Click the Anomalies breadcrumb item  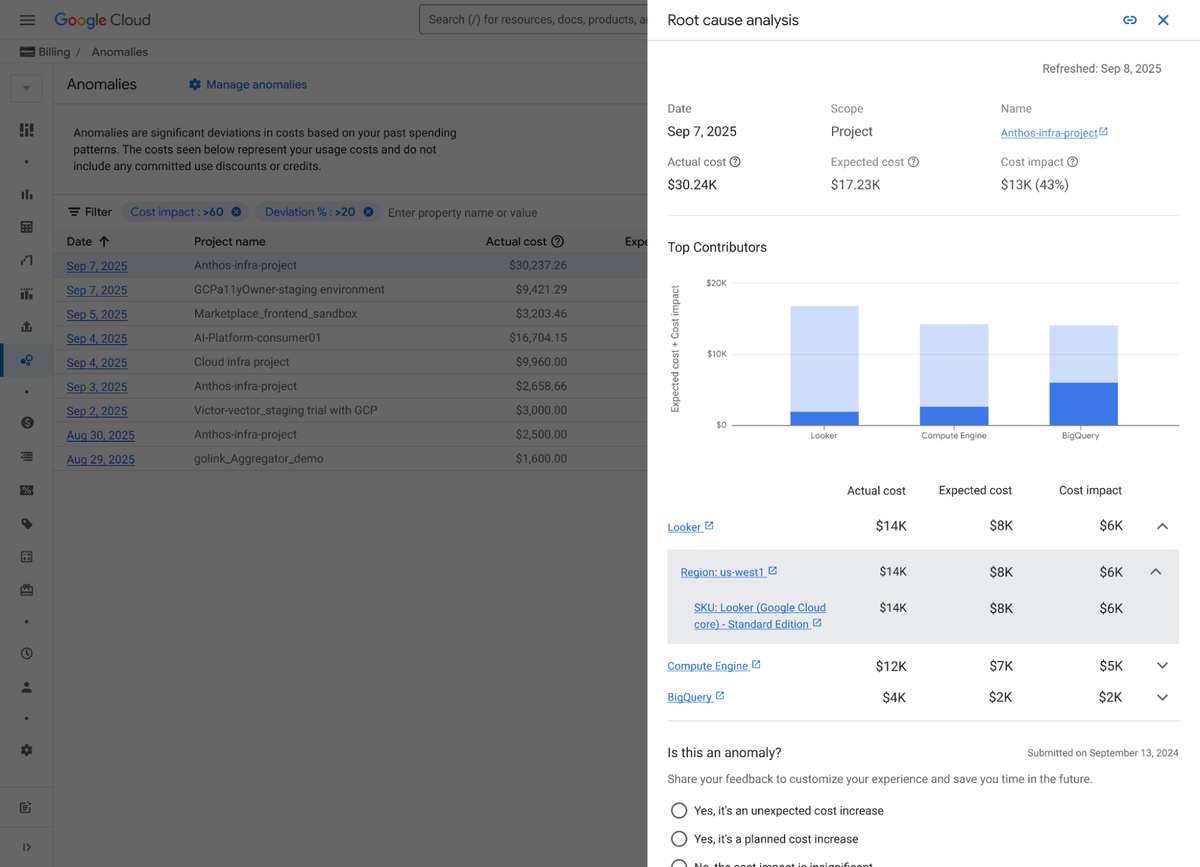click(119, 51)
